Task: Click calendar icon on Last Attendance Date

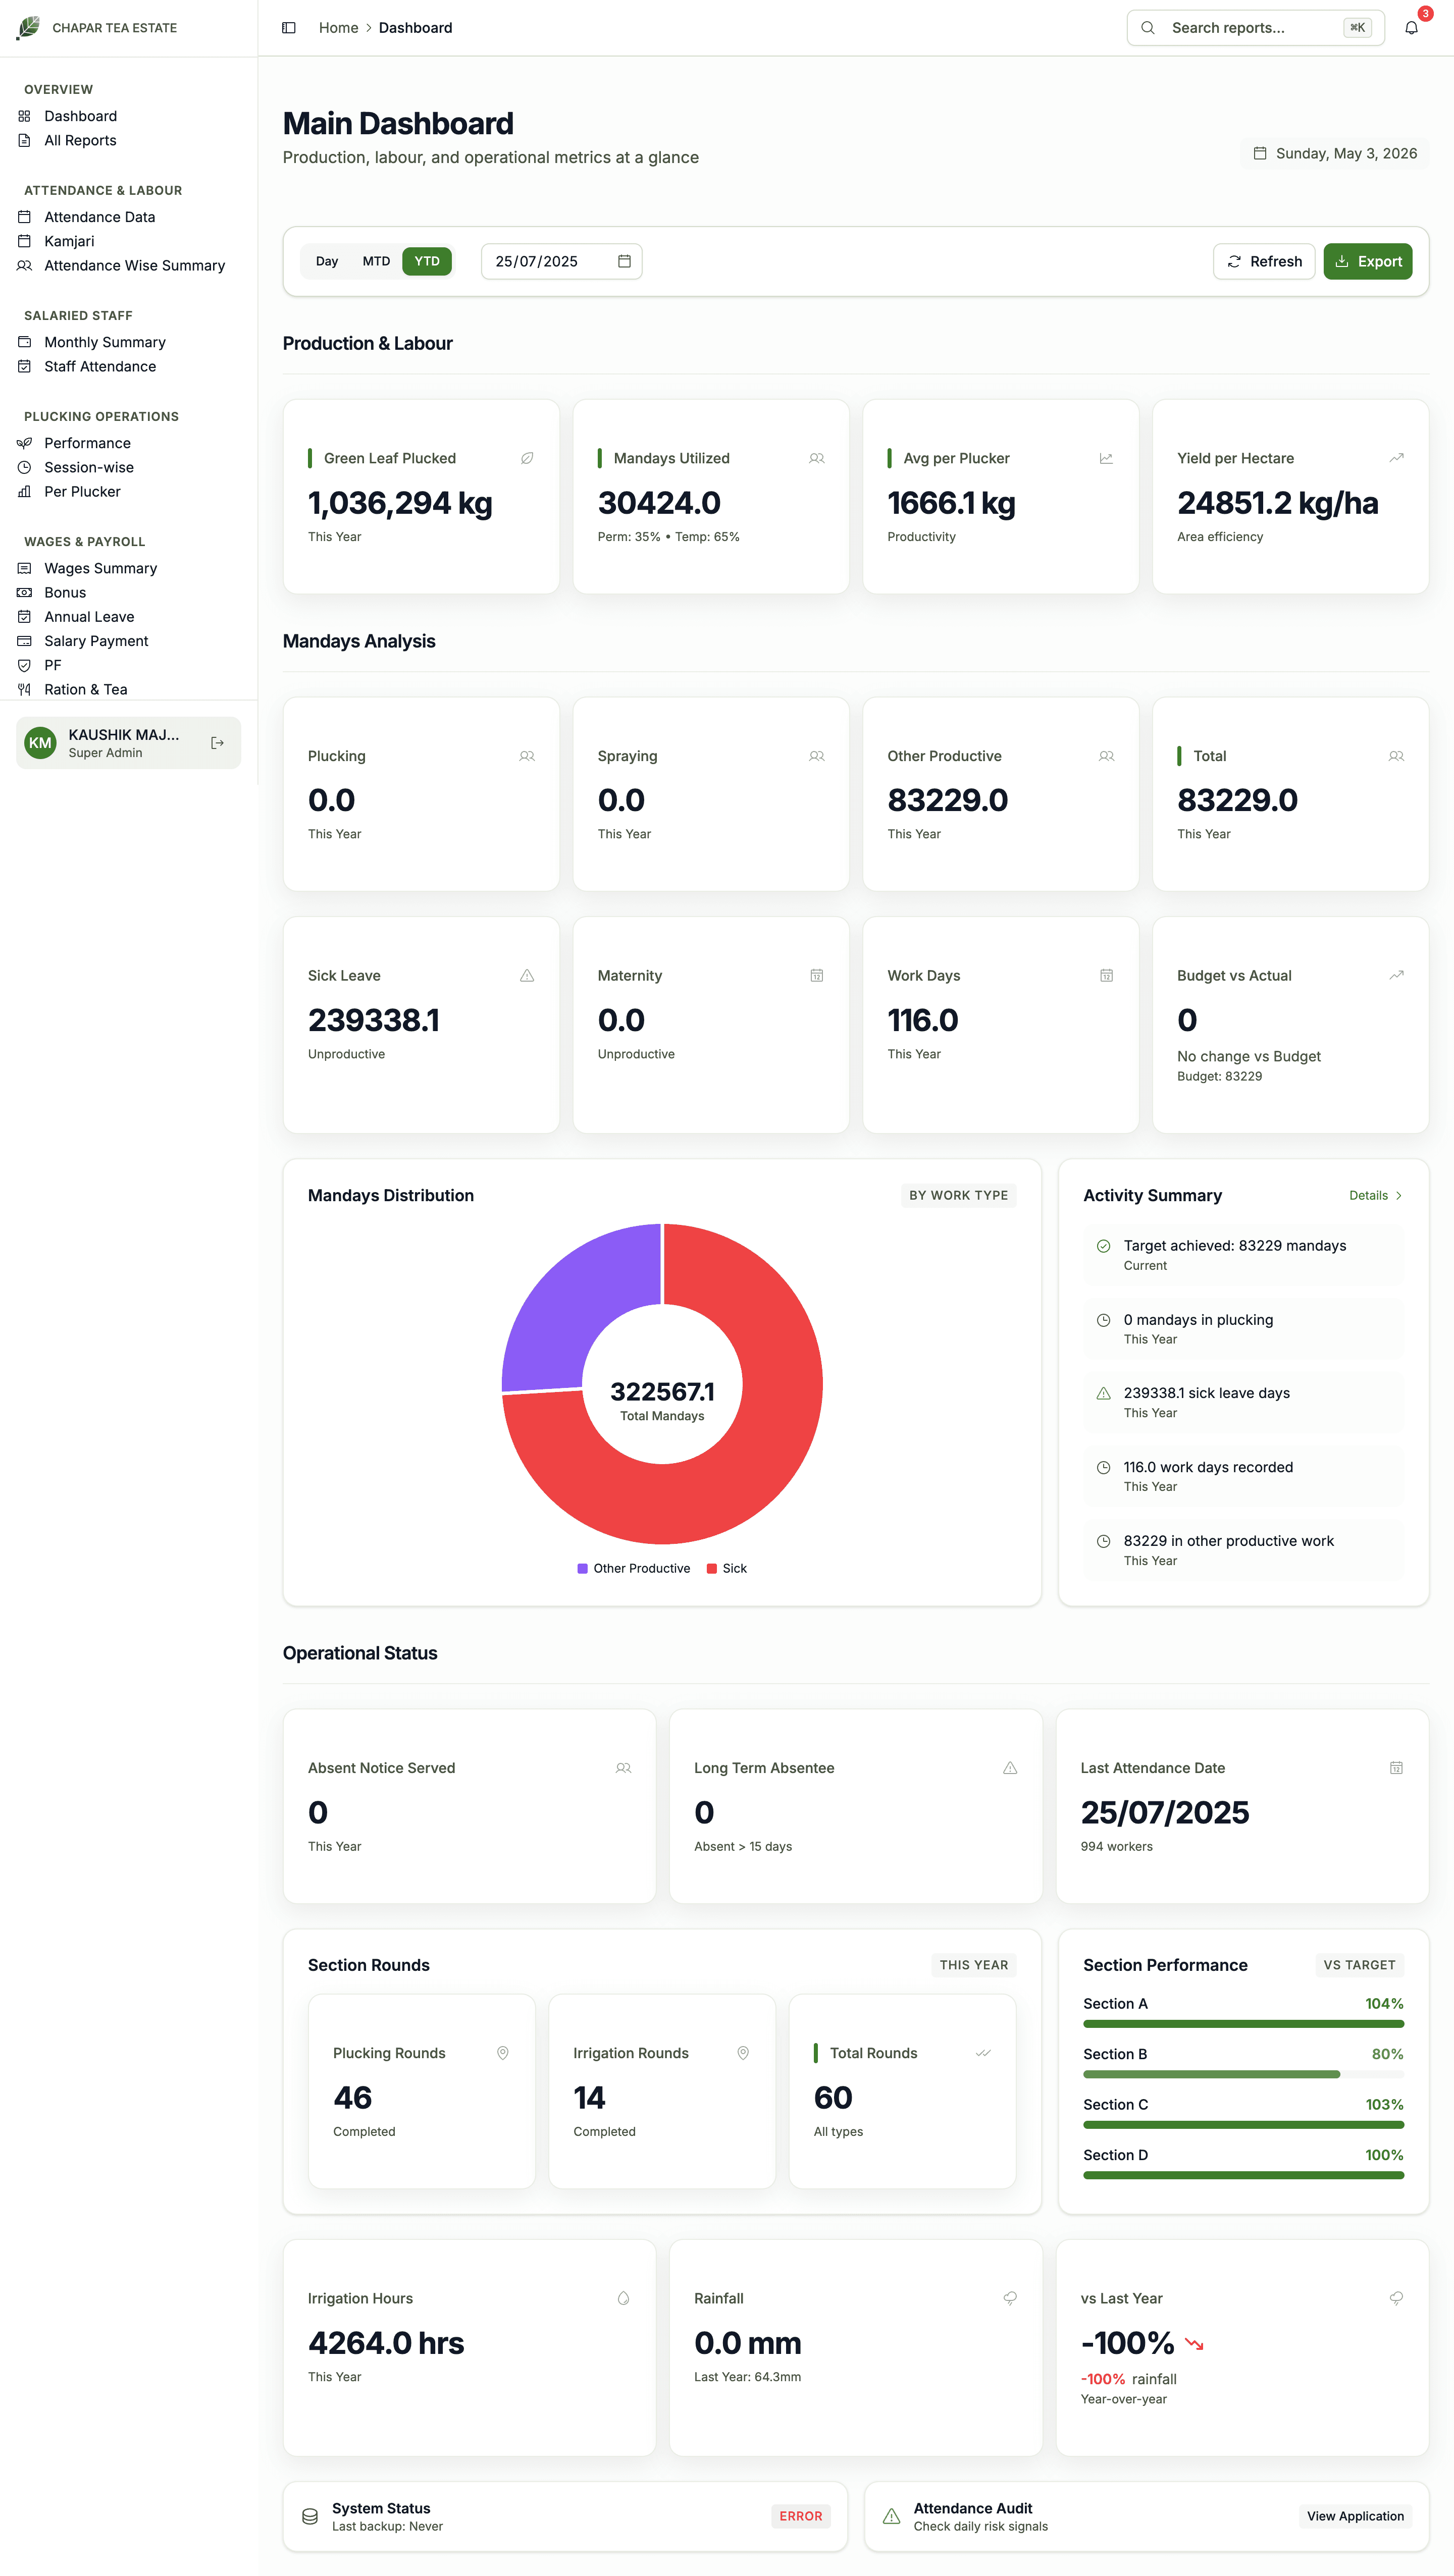Action: [1396, 1768]
